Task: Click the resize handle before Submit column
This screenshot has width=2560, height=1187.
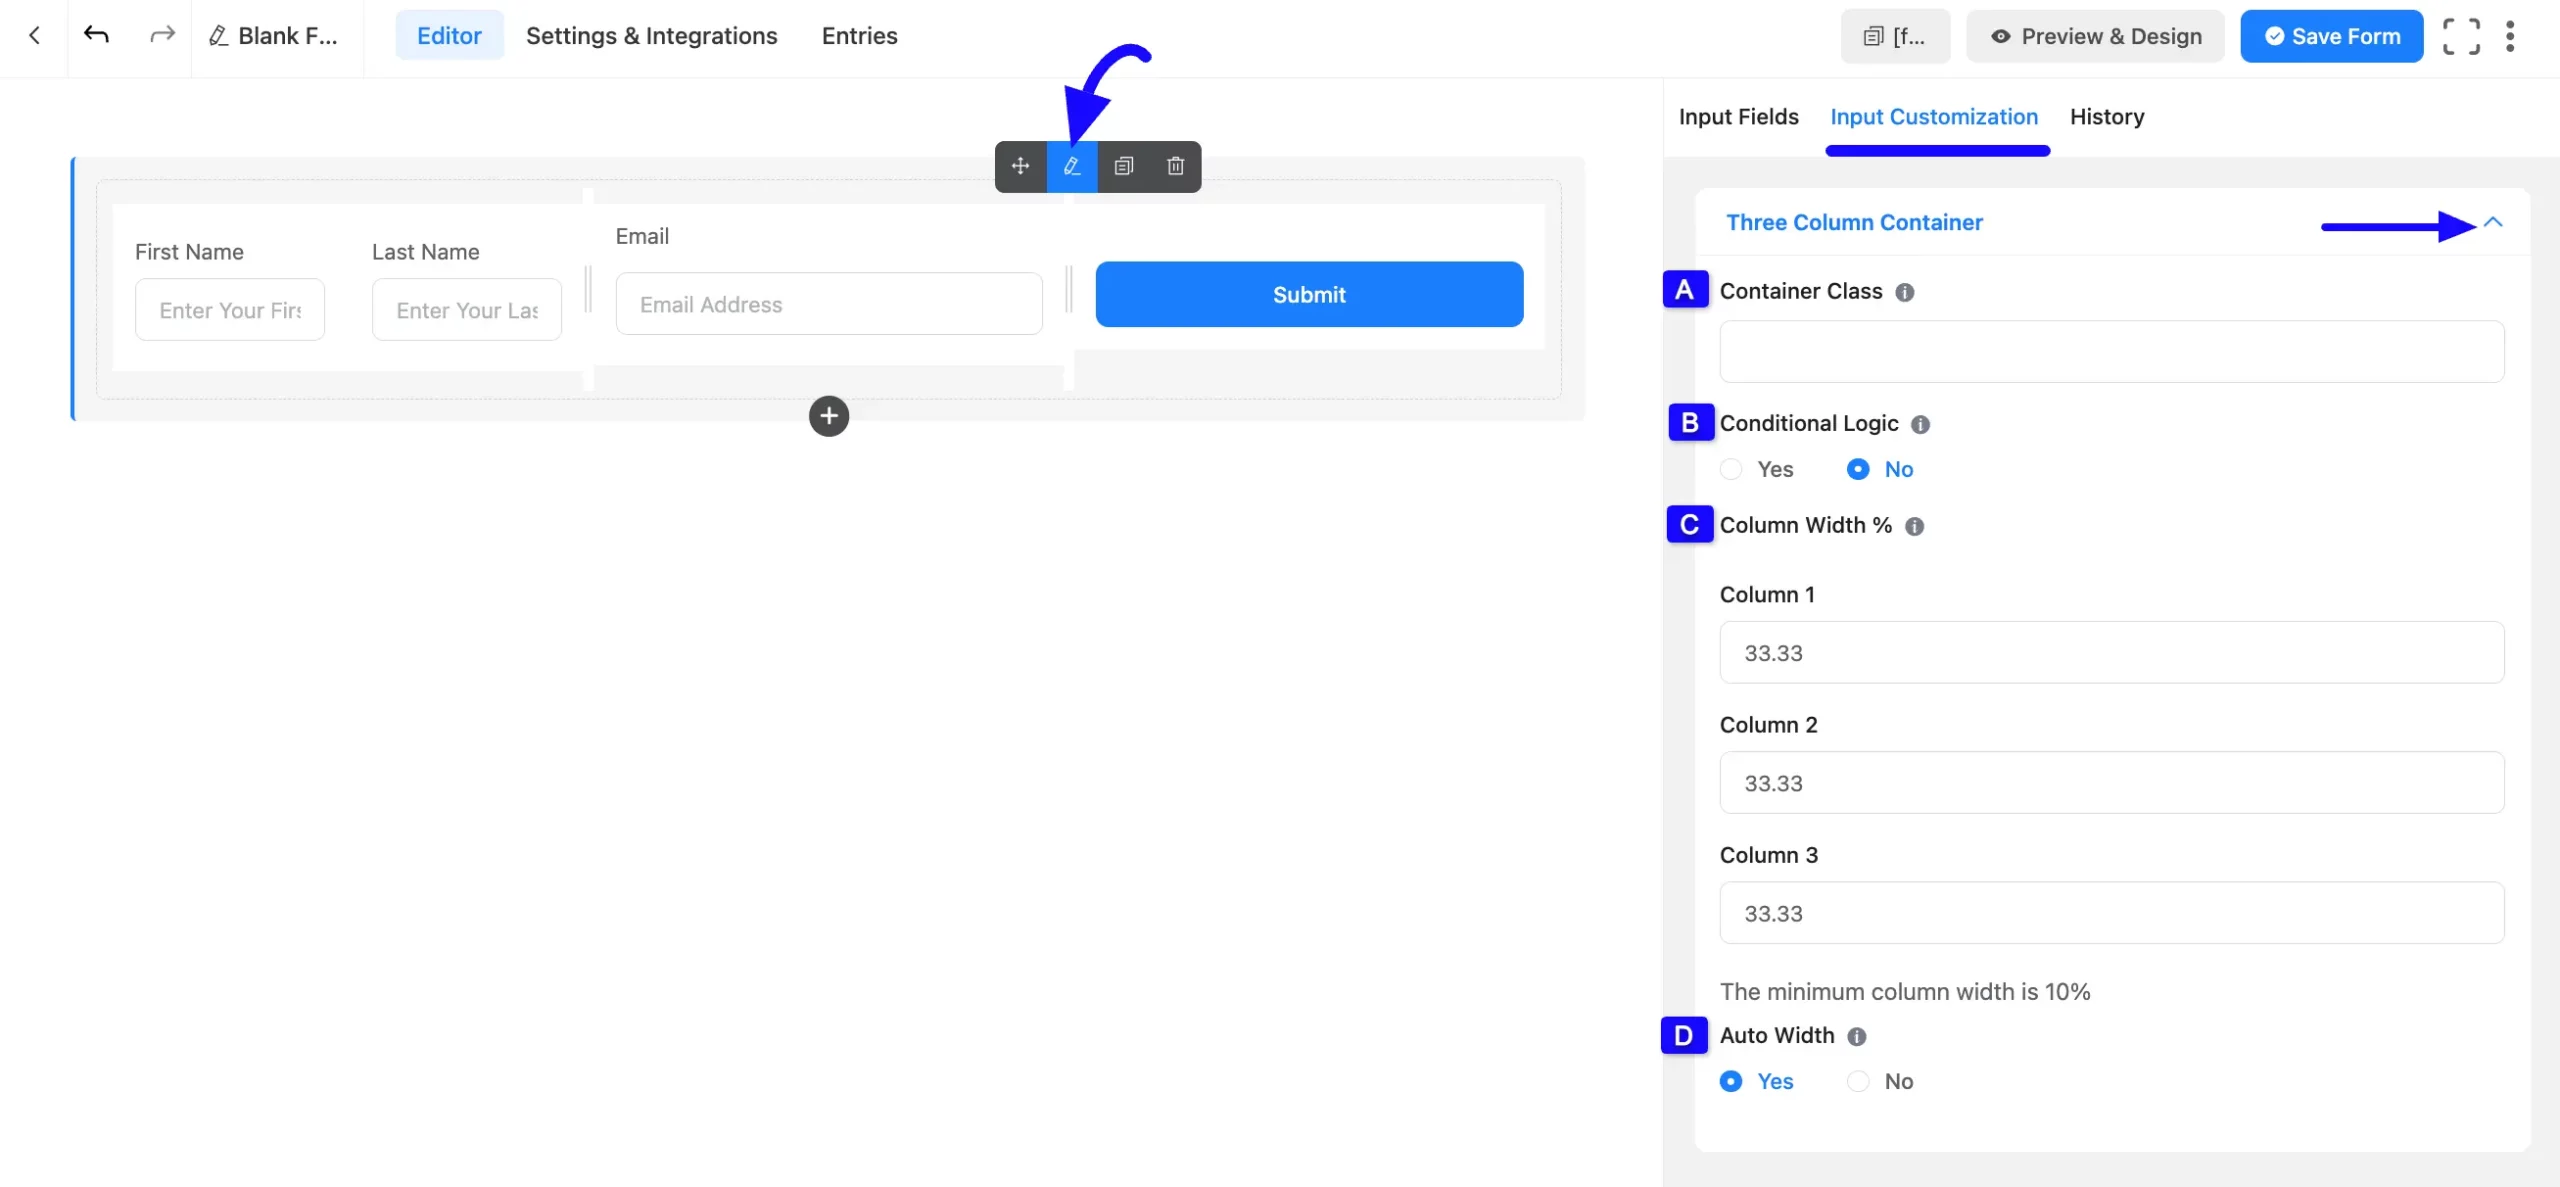Action: (1069, 289)
